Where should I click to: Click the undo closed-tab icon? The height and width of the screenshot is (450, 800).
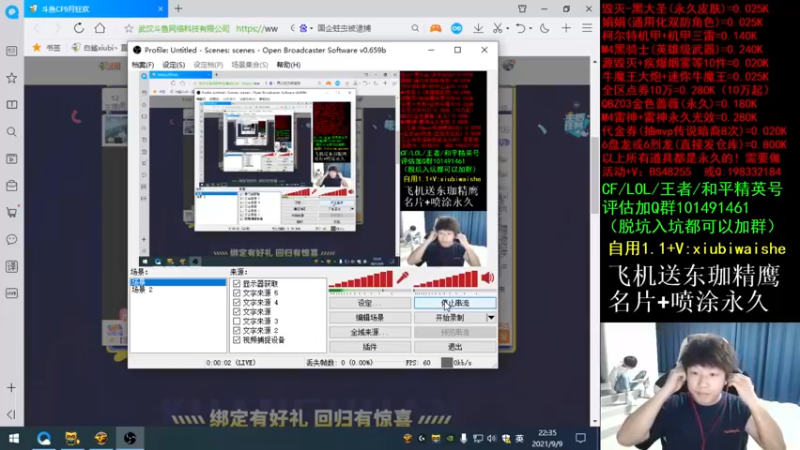[520, 29]
